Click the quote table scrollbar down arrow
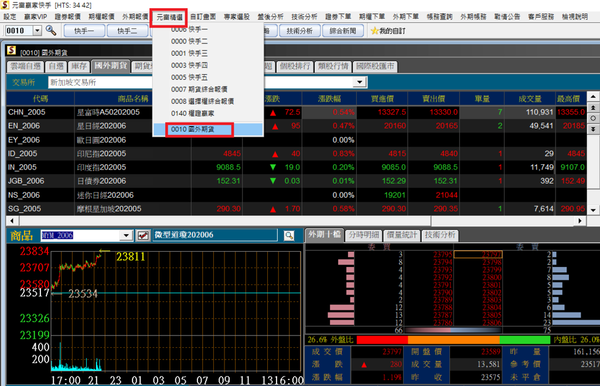 (x=593, y=210)
